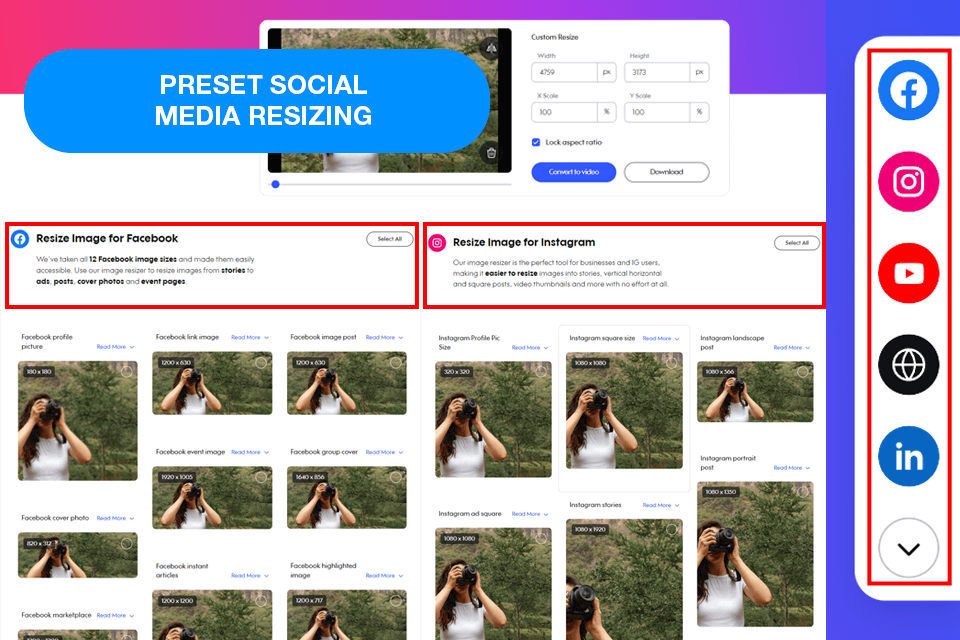
Task: Expand Read More for Facebook highlighted image
Action: tap(384, 576)
